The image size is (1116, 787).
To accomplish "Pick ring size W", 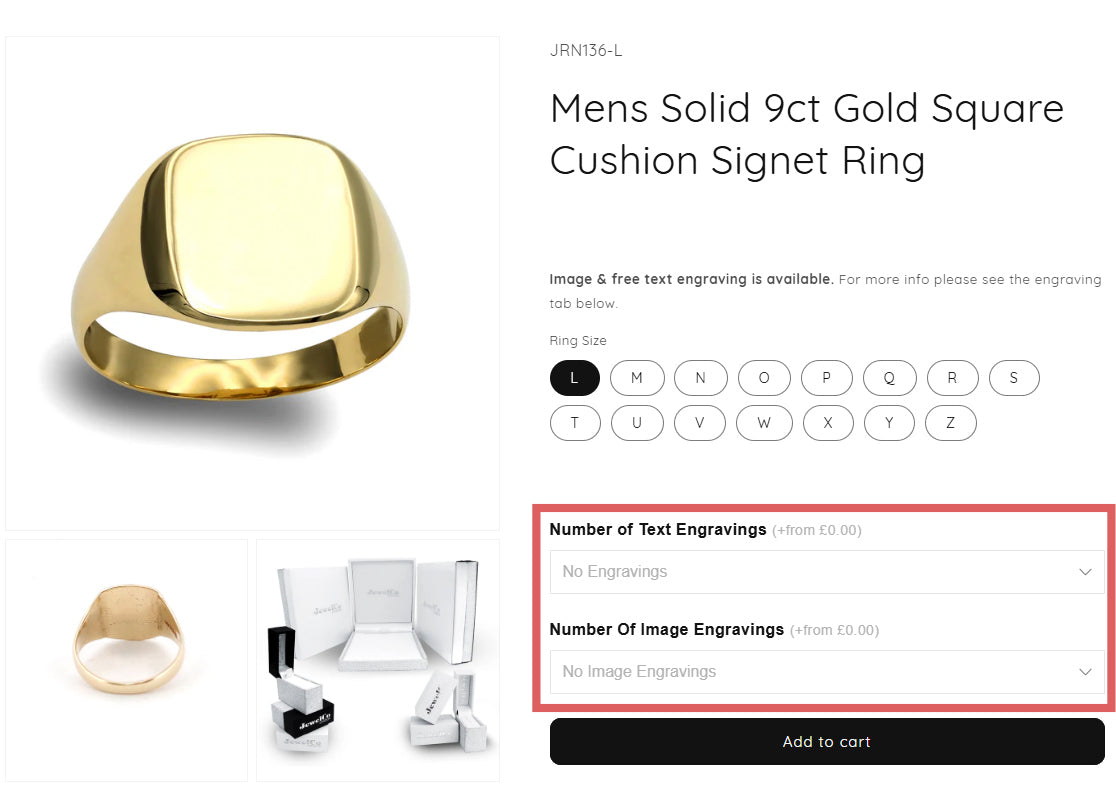I will click(764, 422).
